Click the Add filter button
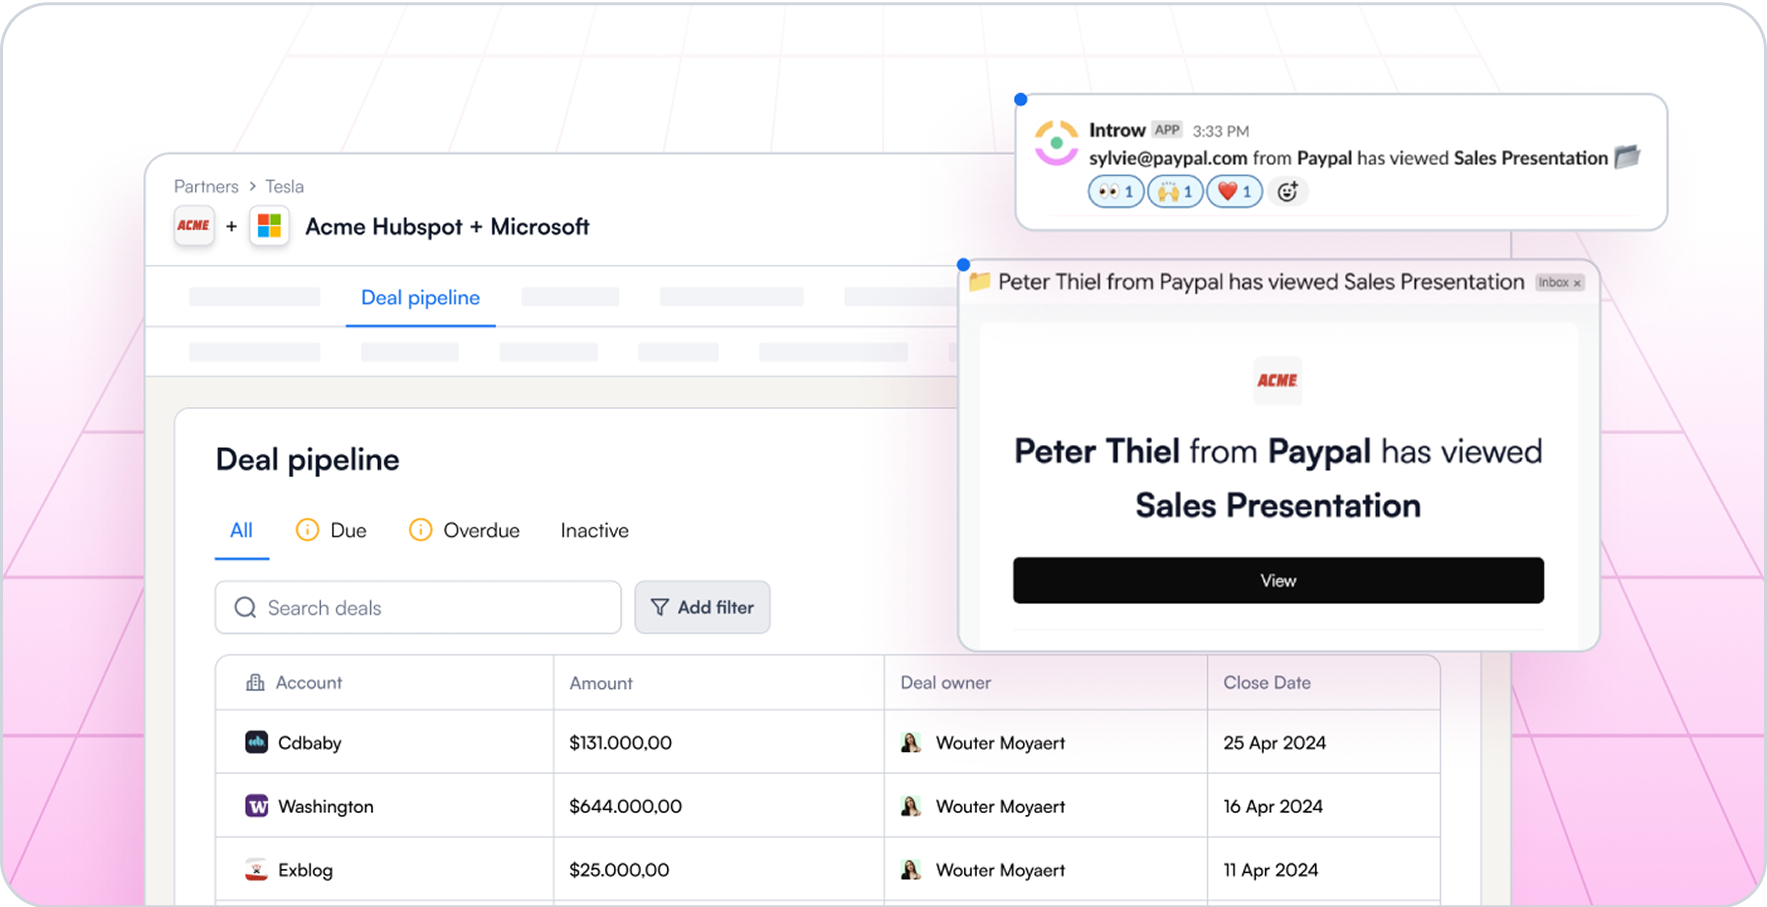 coord(702,607)
